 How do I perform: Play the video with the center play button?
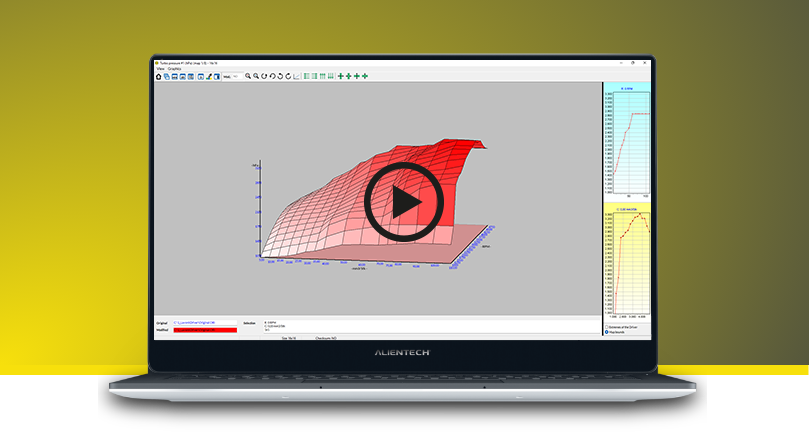point(404,203)
